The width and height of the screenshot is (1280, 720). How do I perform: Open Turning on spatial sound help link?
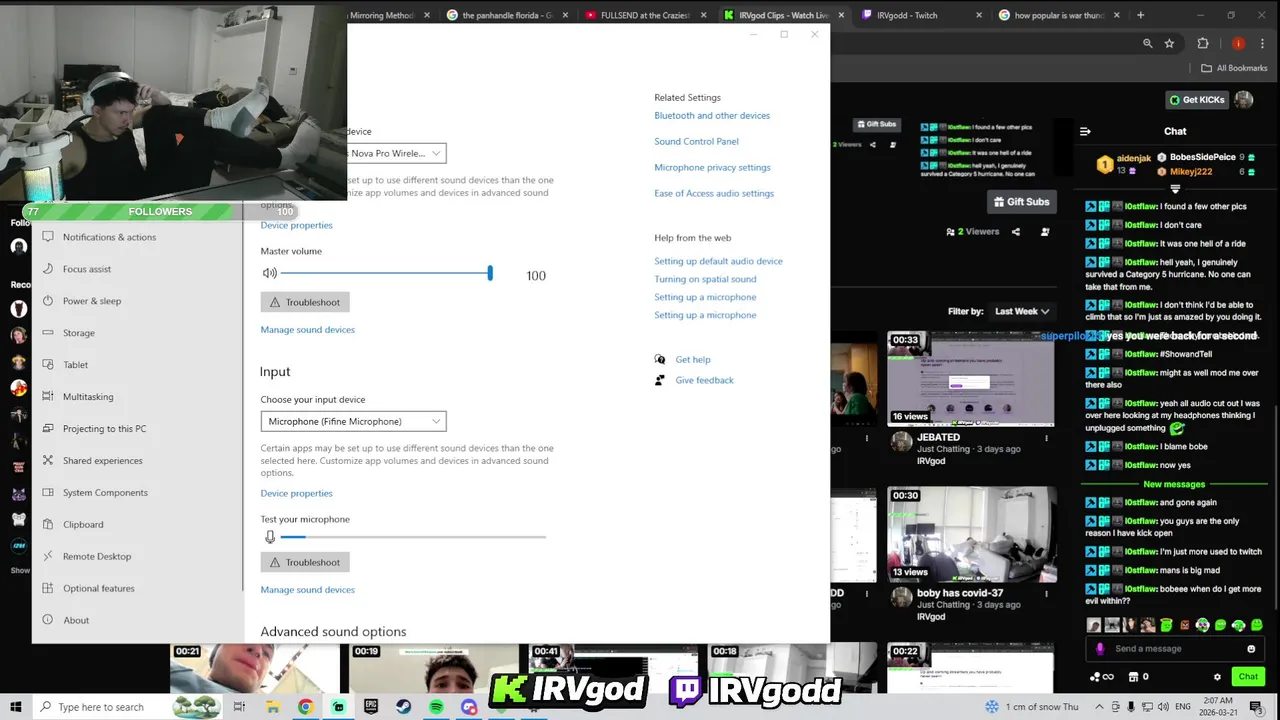coord(705,279)
